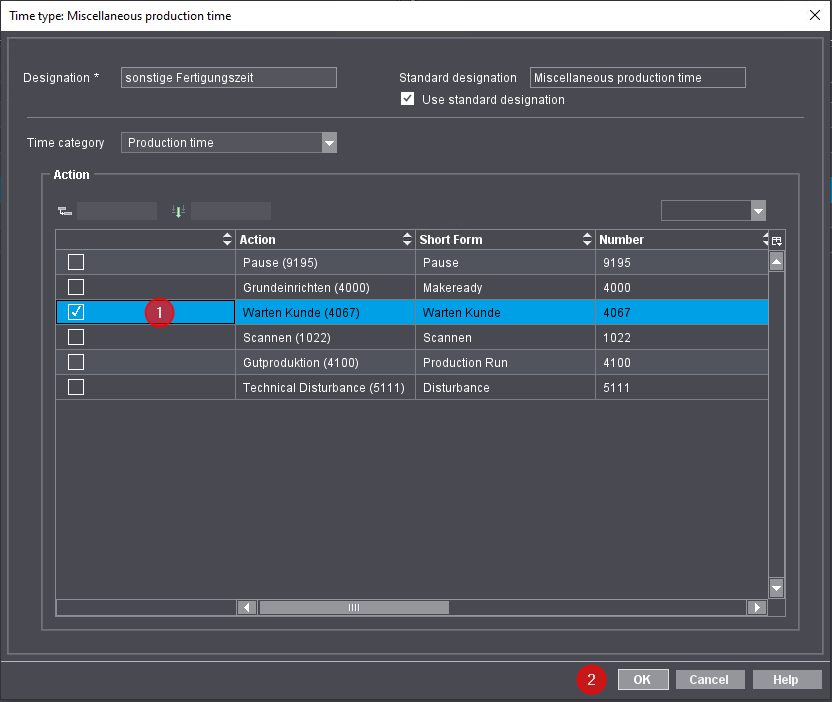Disable Use standard designation
Viewport: 832px width, 702px height.
click(x=407, y=99)
